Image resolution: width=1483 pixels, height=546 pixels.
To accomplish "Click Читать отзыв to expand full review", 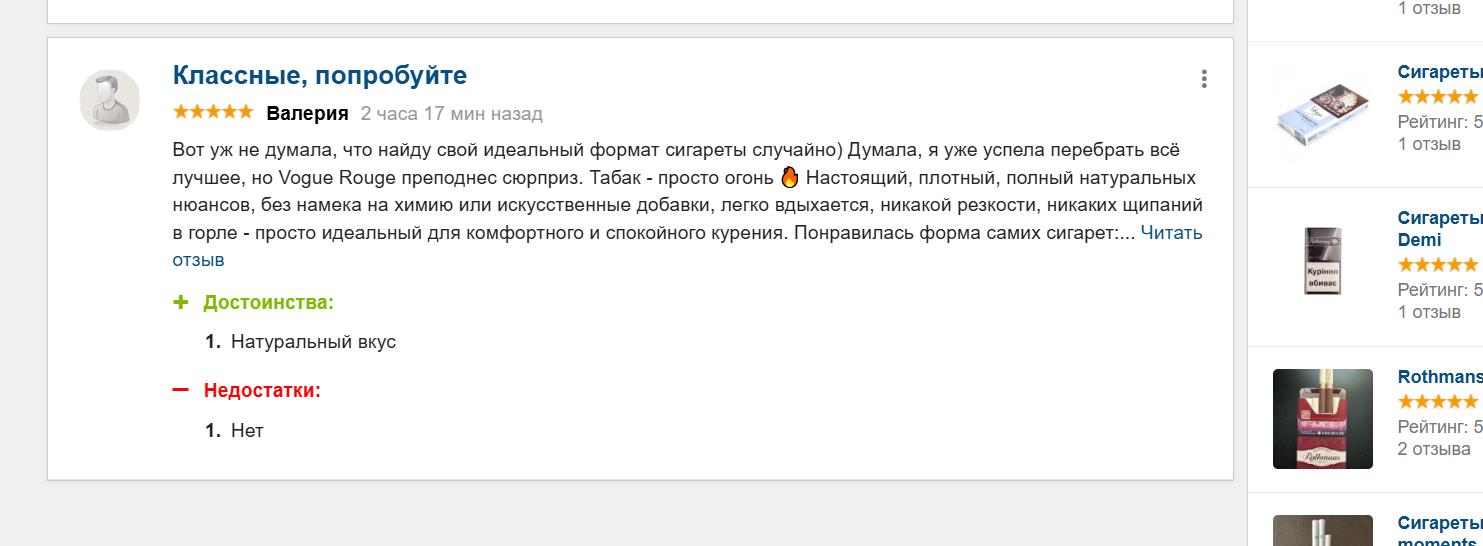I will click(688, 246).
